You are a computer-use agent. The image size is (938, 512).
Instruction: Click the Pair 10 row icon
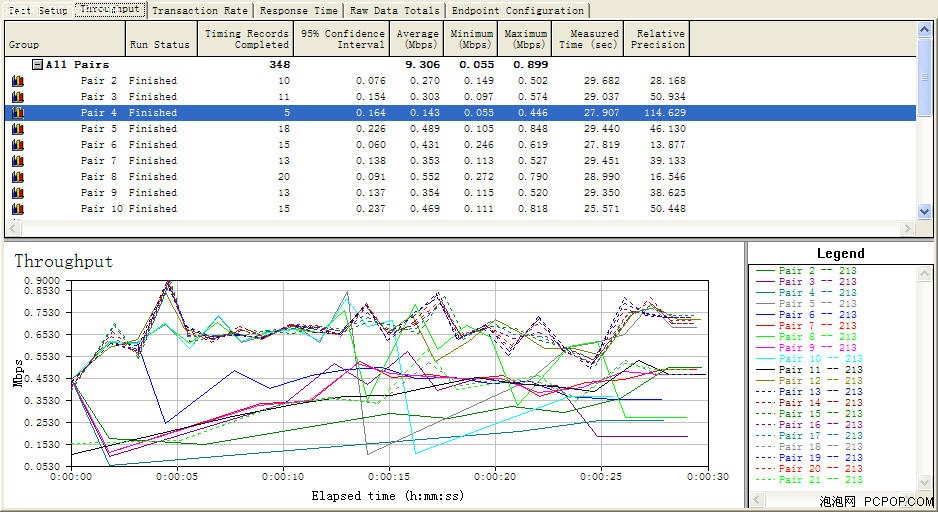[18, 209]
